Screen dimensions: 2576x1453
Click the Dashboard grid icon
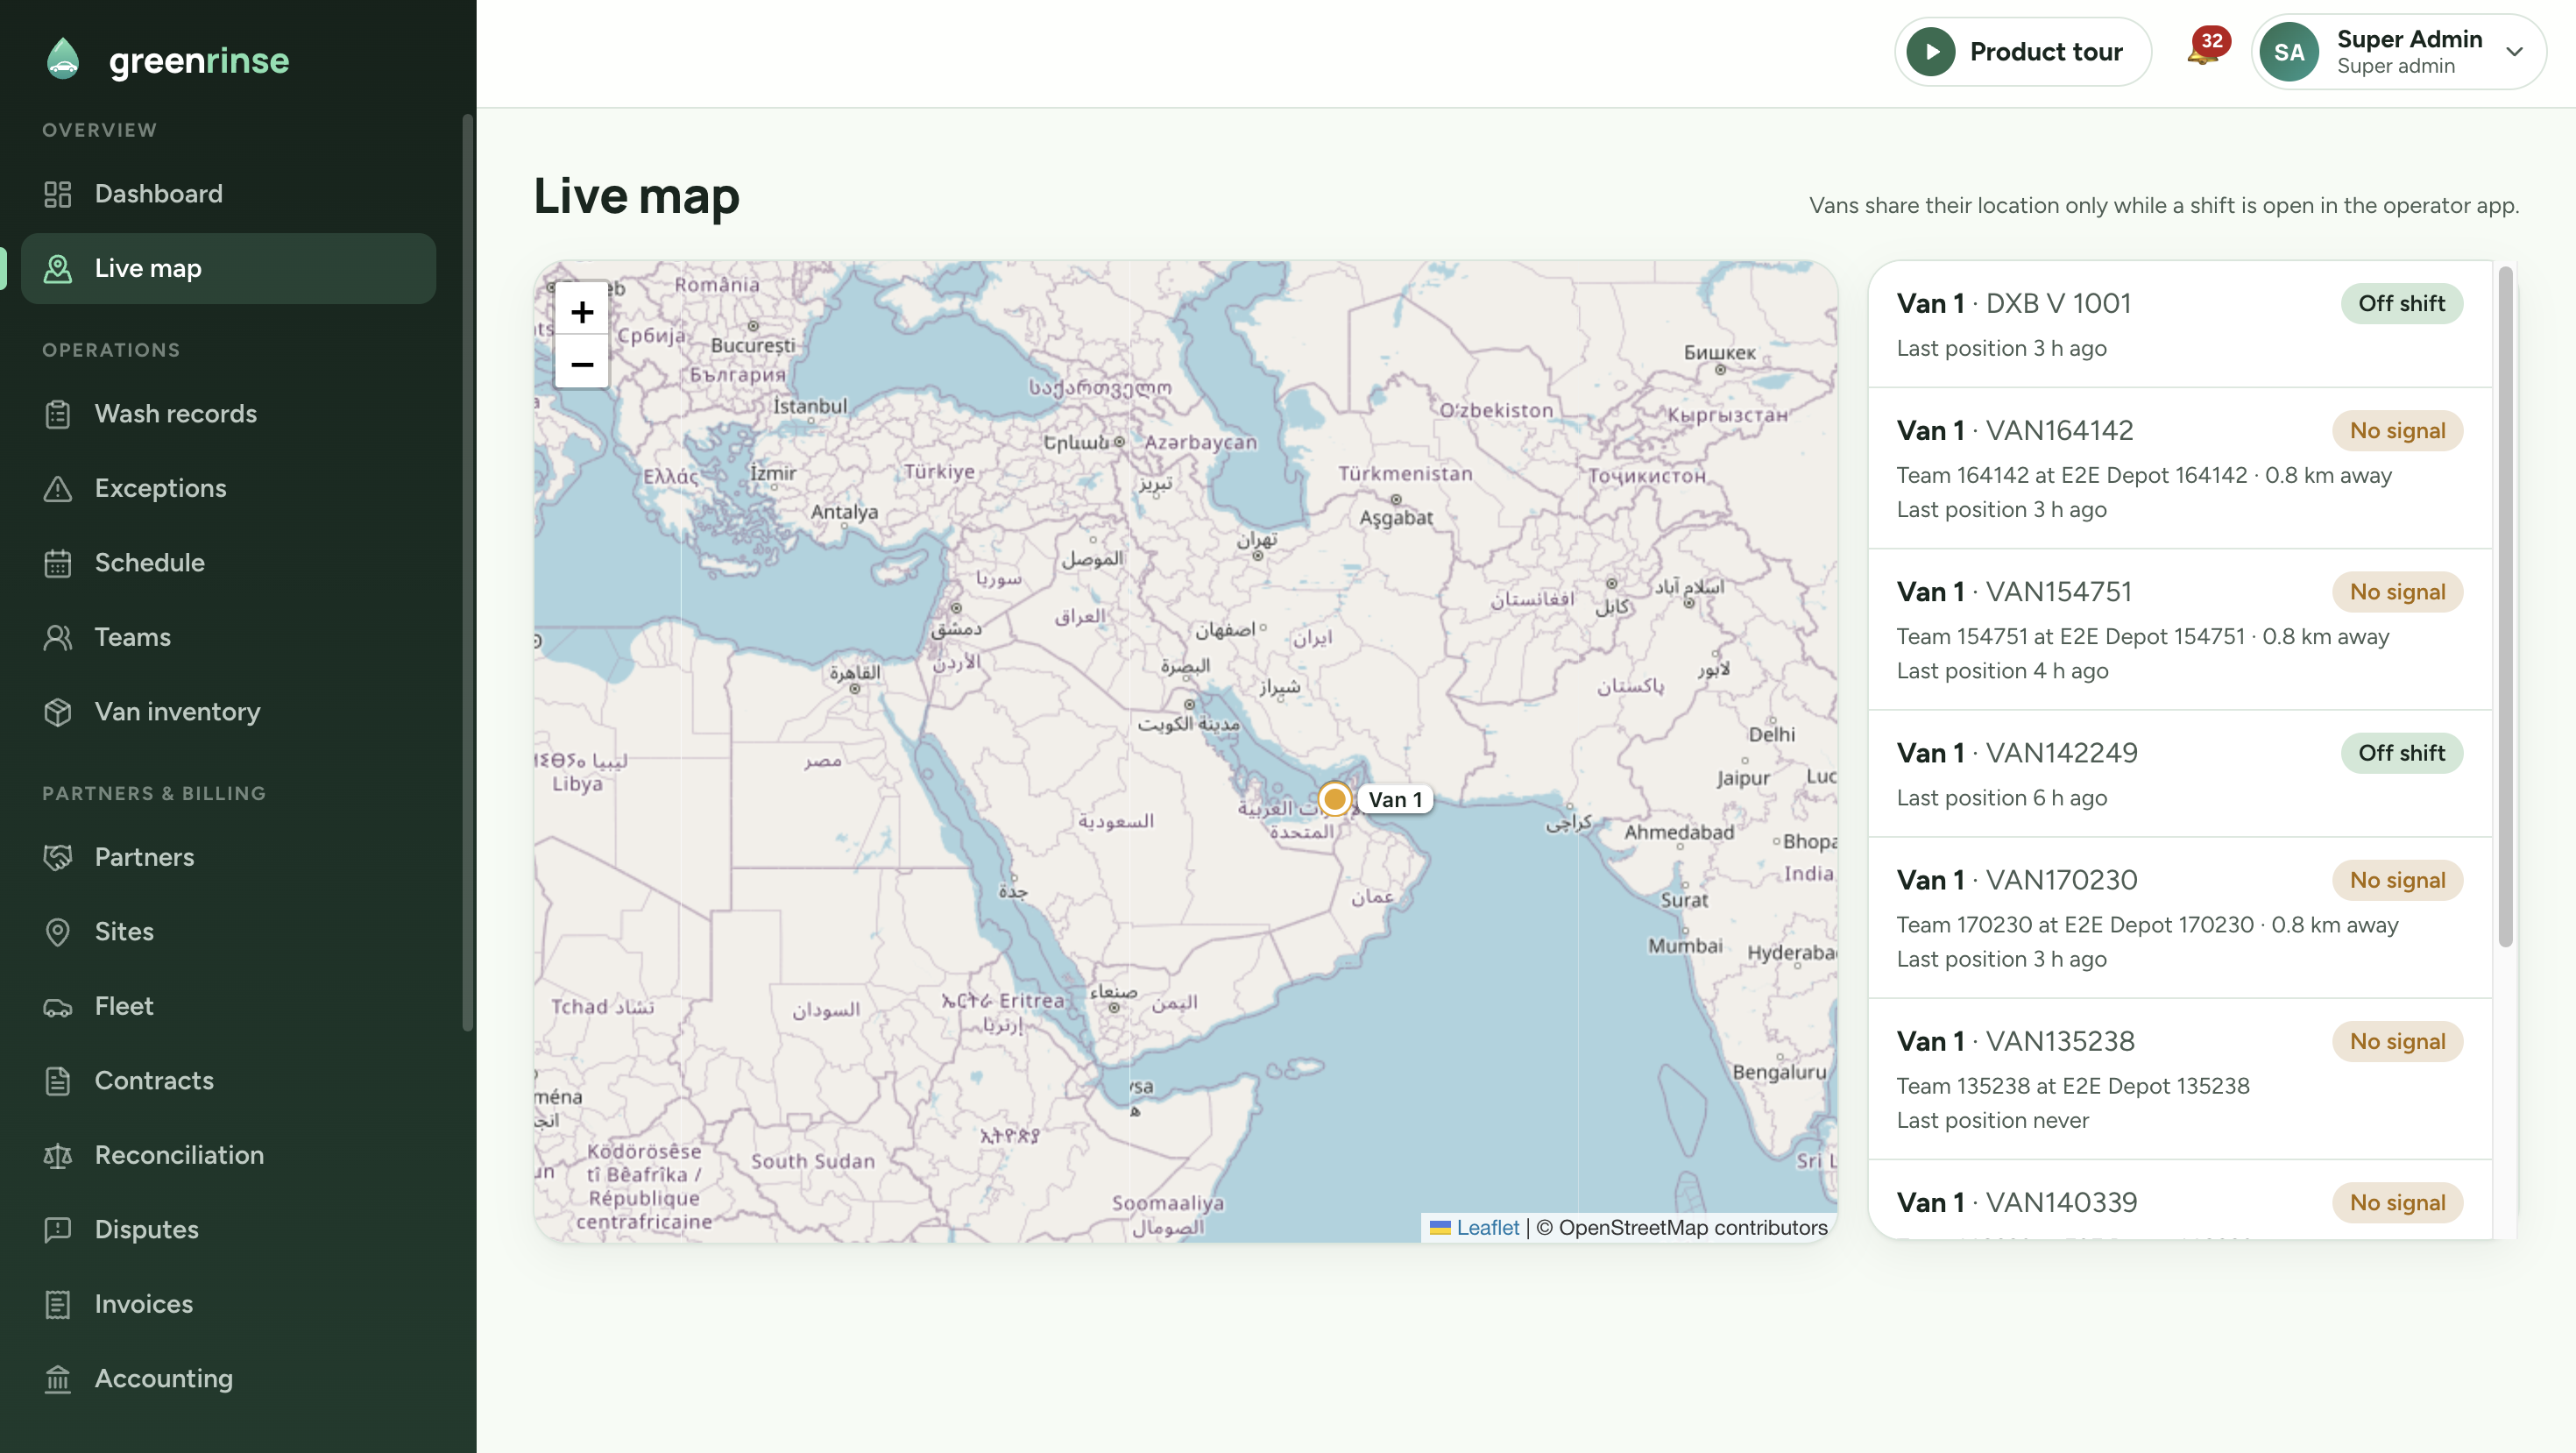click(58, 194)
